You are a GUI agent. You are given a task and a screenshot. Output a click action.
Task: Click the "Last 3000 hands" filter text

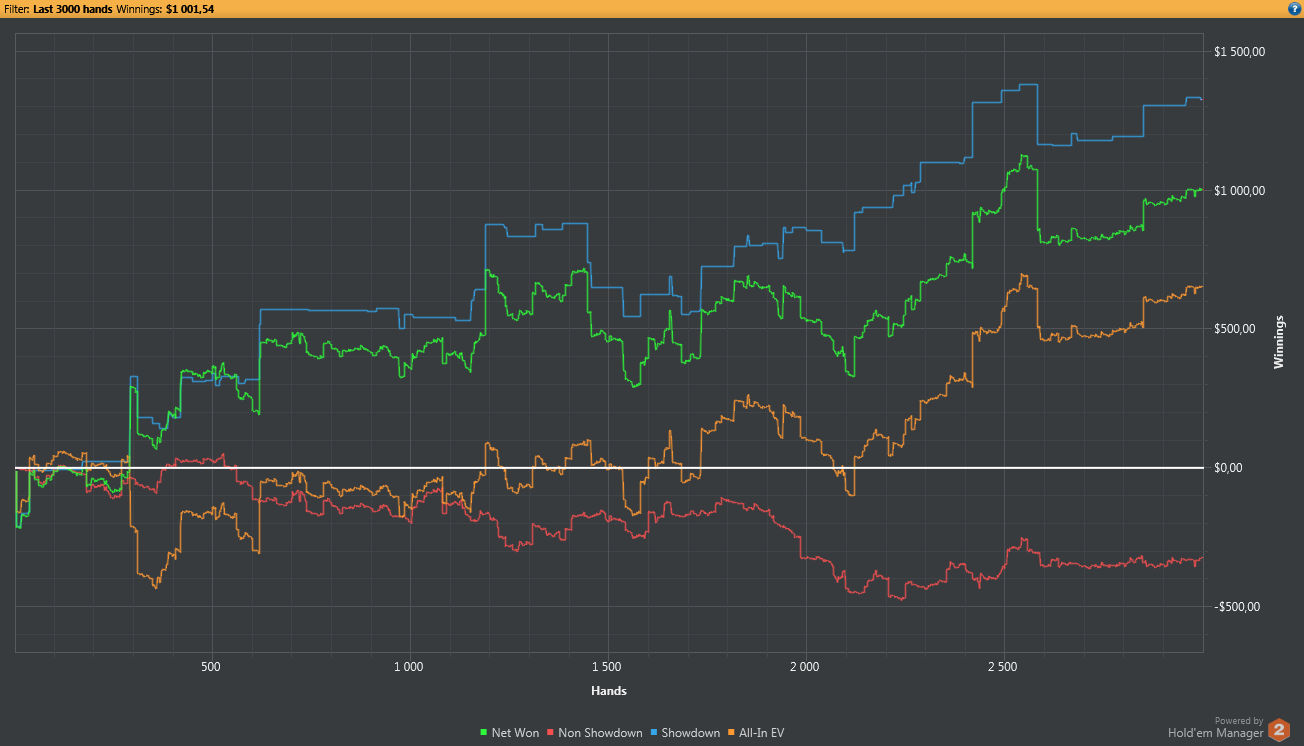tap(73, 9)
